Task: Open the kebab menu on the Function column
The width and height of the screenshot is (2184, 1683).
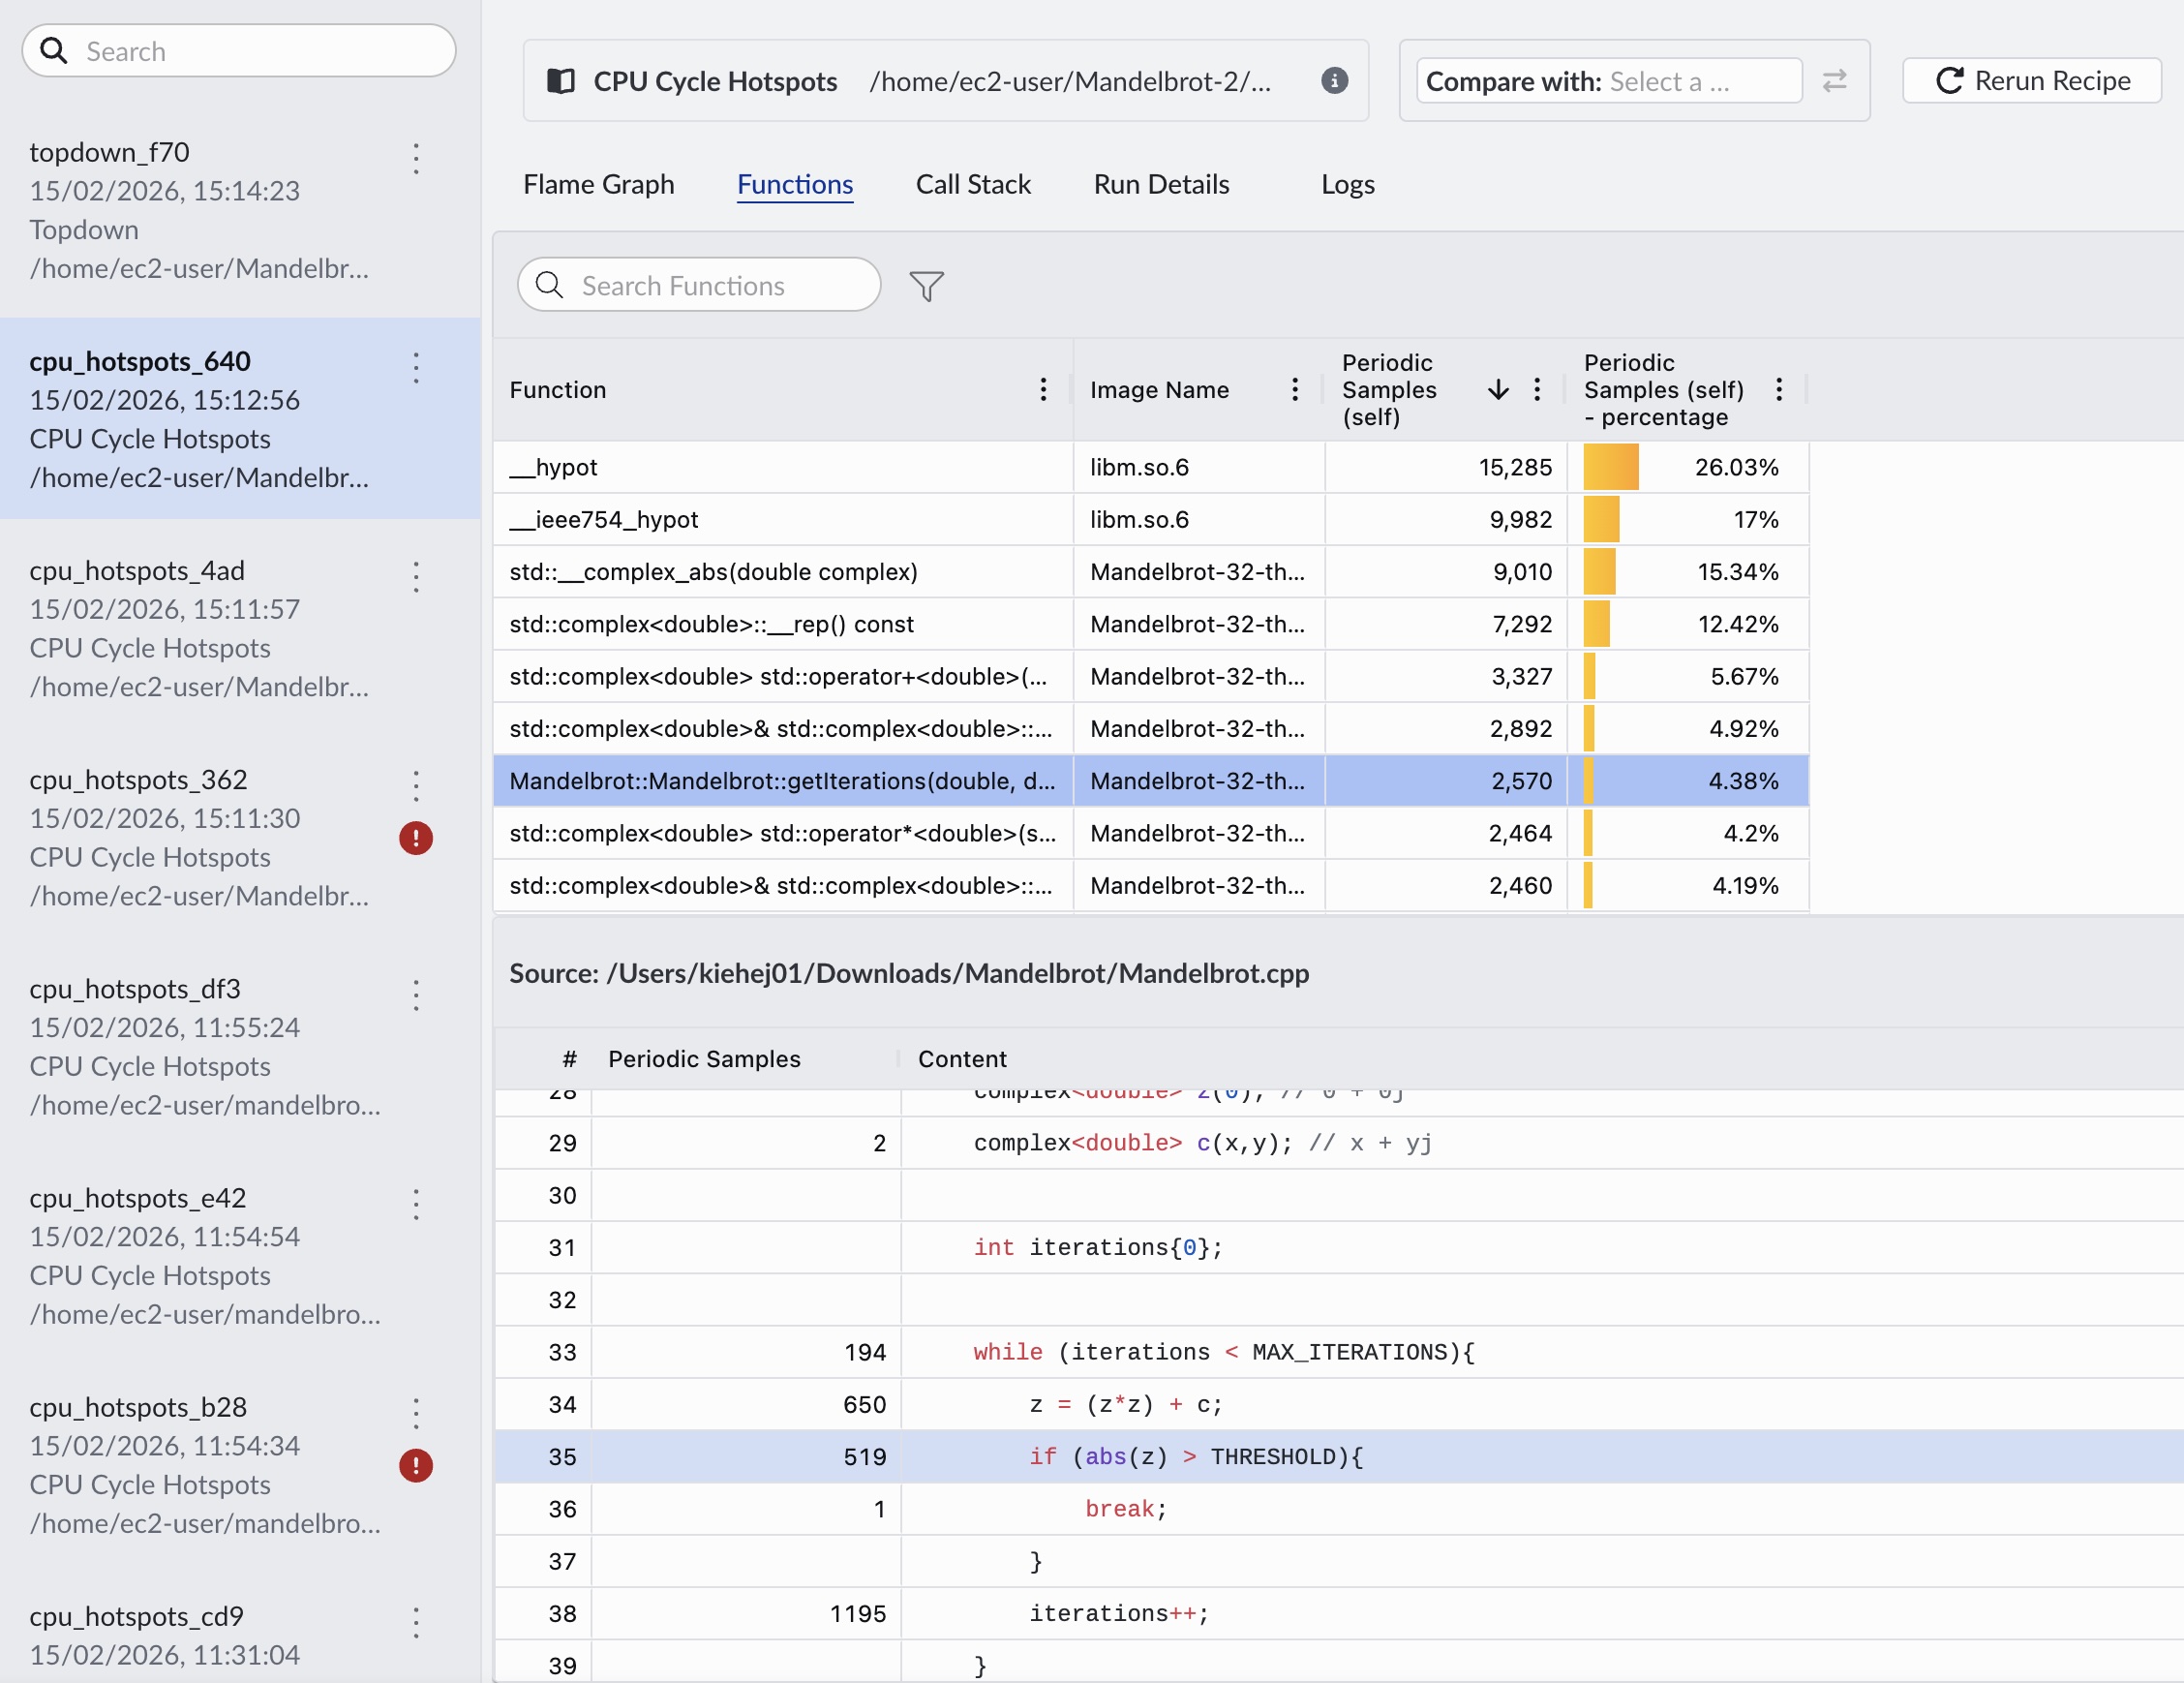Action: point(1043,390)
